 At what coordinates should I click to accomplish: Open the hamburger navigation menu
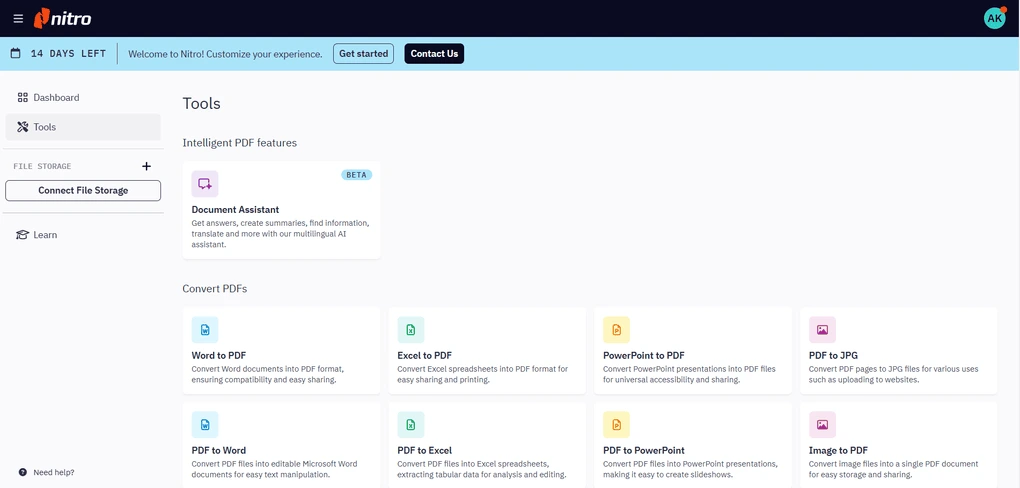18,18
